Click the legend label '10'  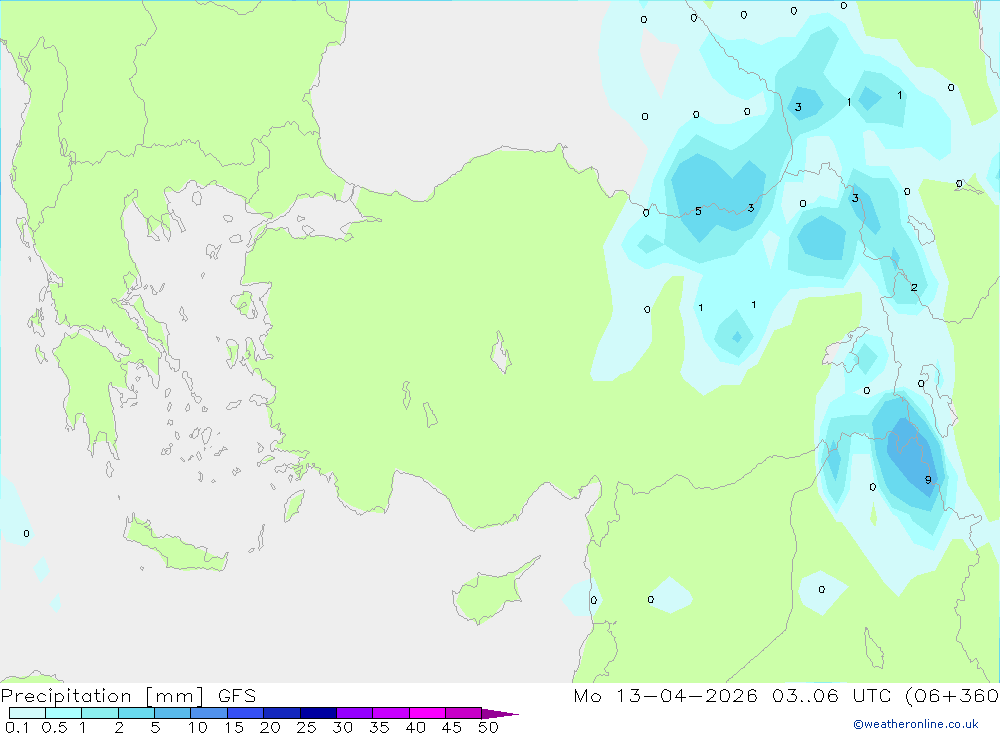[x=198, y=727]
